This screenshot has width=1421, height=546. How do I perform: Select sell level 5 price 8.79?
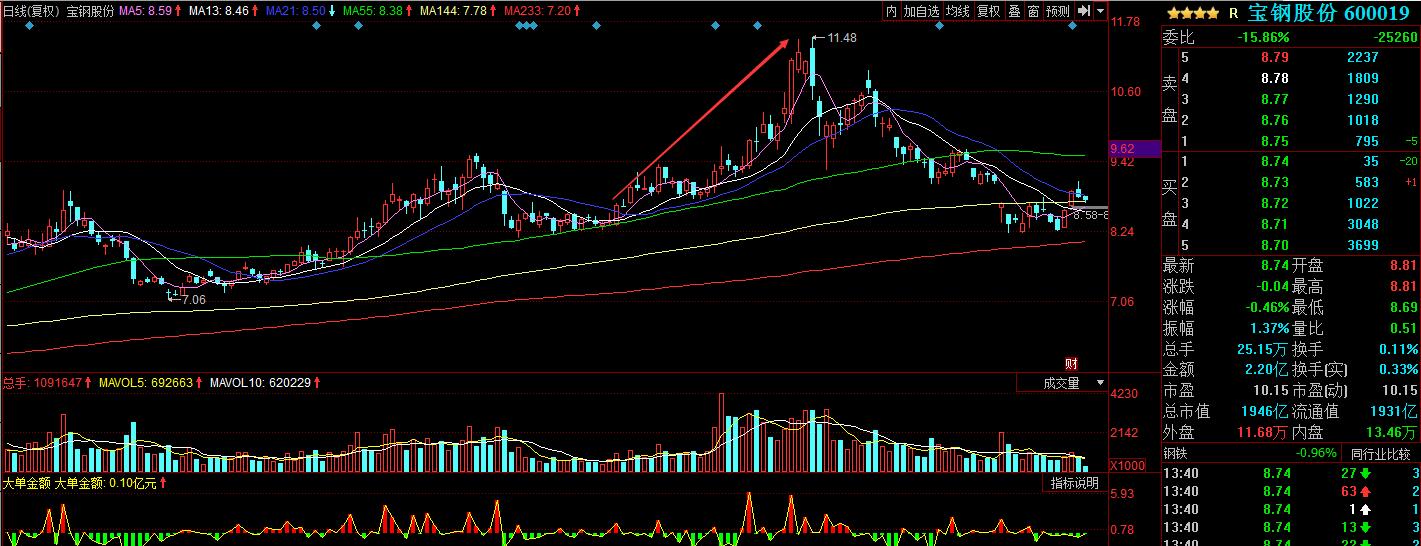click(x=1274, y=58)
